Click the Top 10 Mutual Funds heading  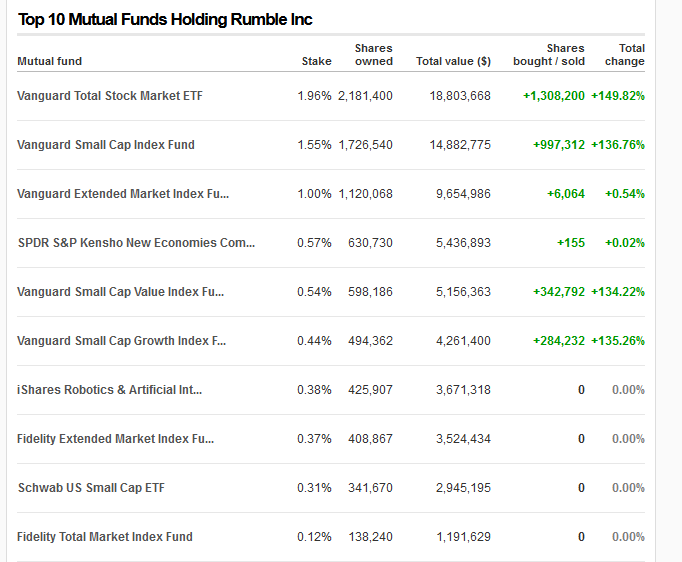click(165, 20)
